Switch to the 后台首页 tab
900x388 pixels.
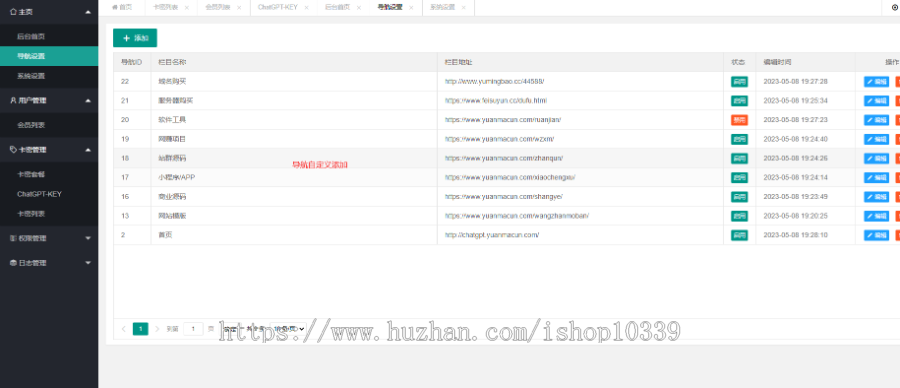click(338, 7)
